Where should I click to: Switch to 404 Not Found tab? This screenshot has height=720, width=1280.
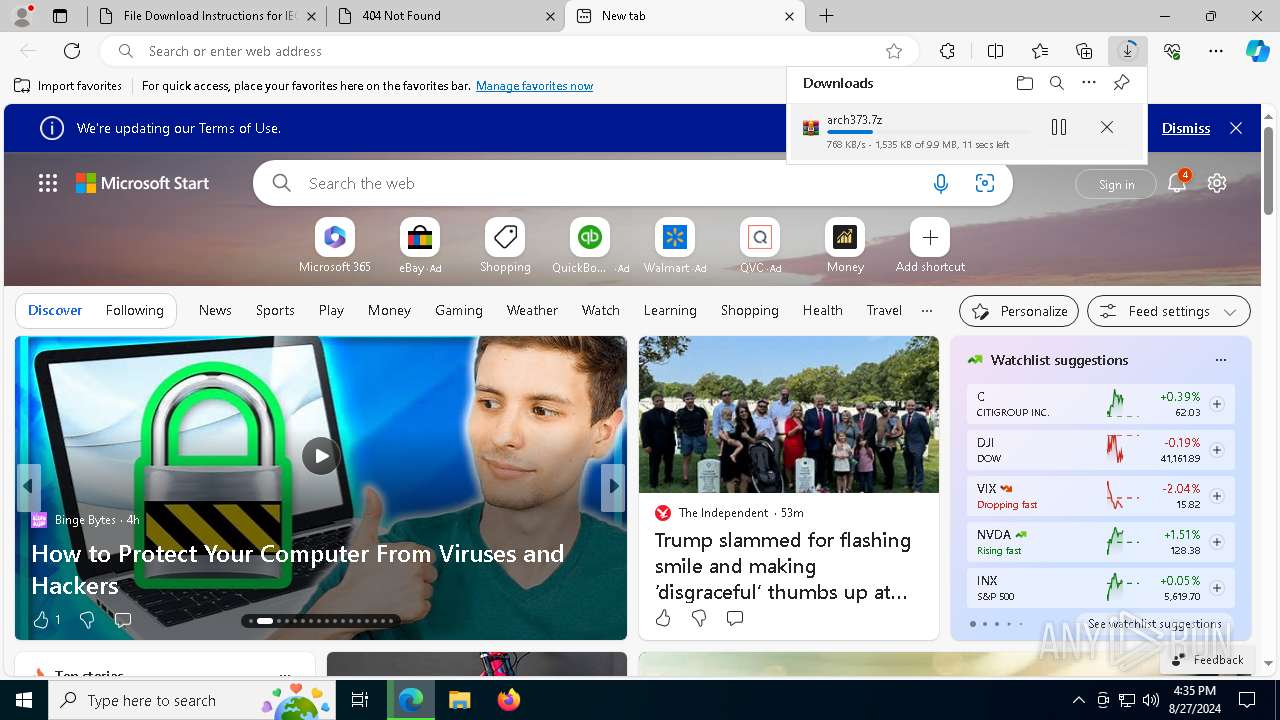(445, 16)
